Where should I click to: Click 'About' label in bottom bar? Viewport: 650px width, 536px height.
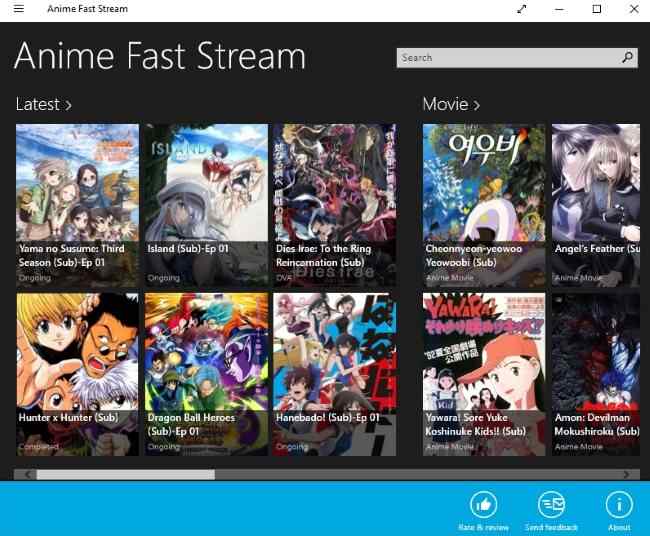619,527
